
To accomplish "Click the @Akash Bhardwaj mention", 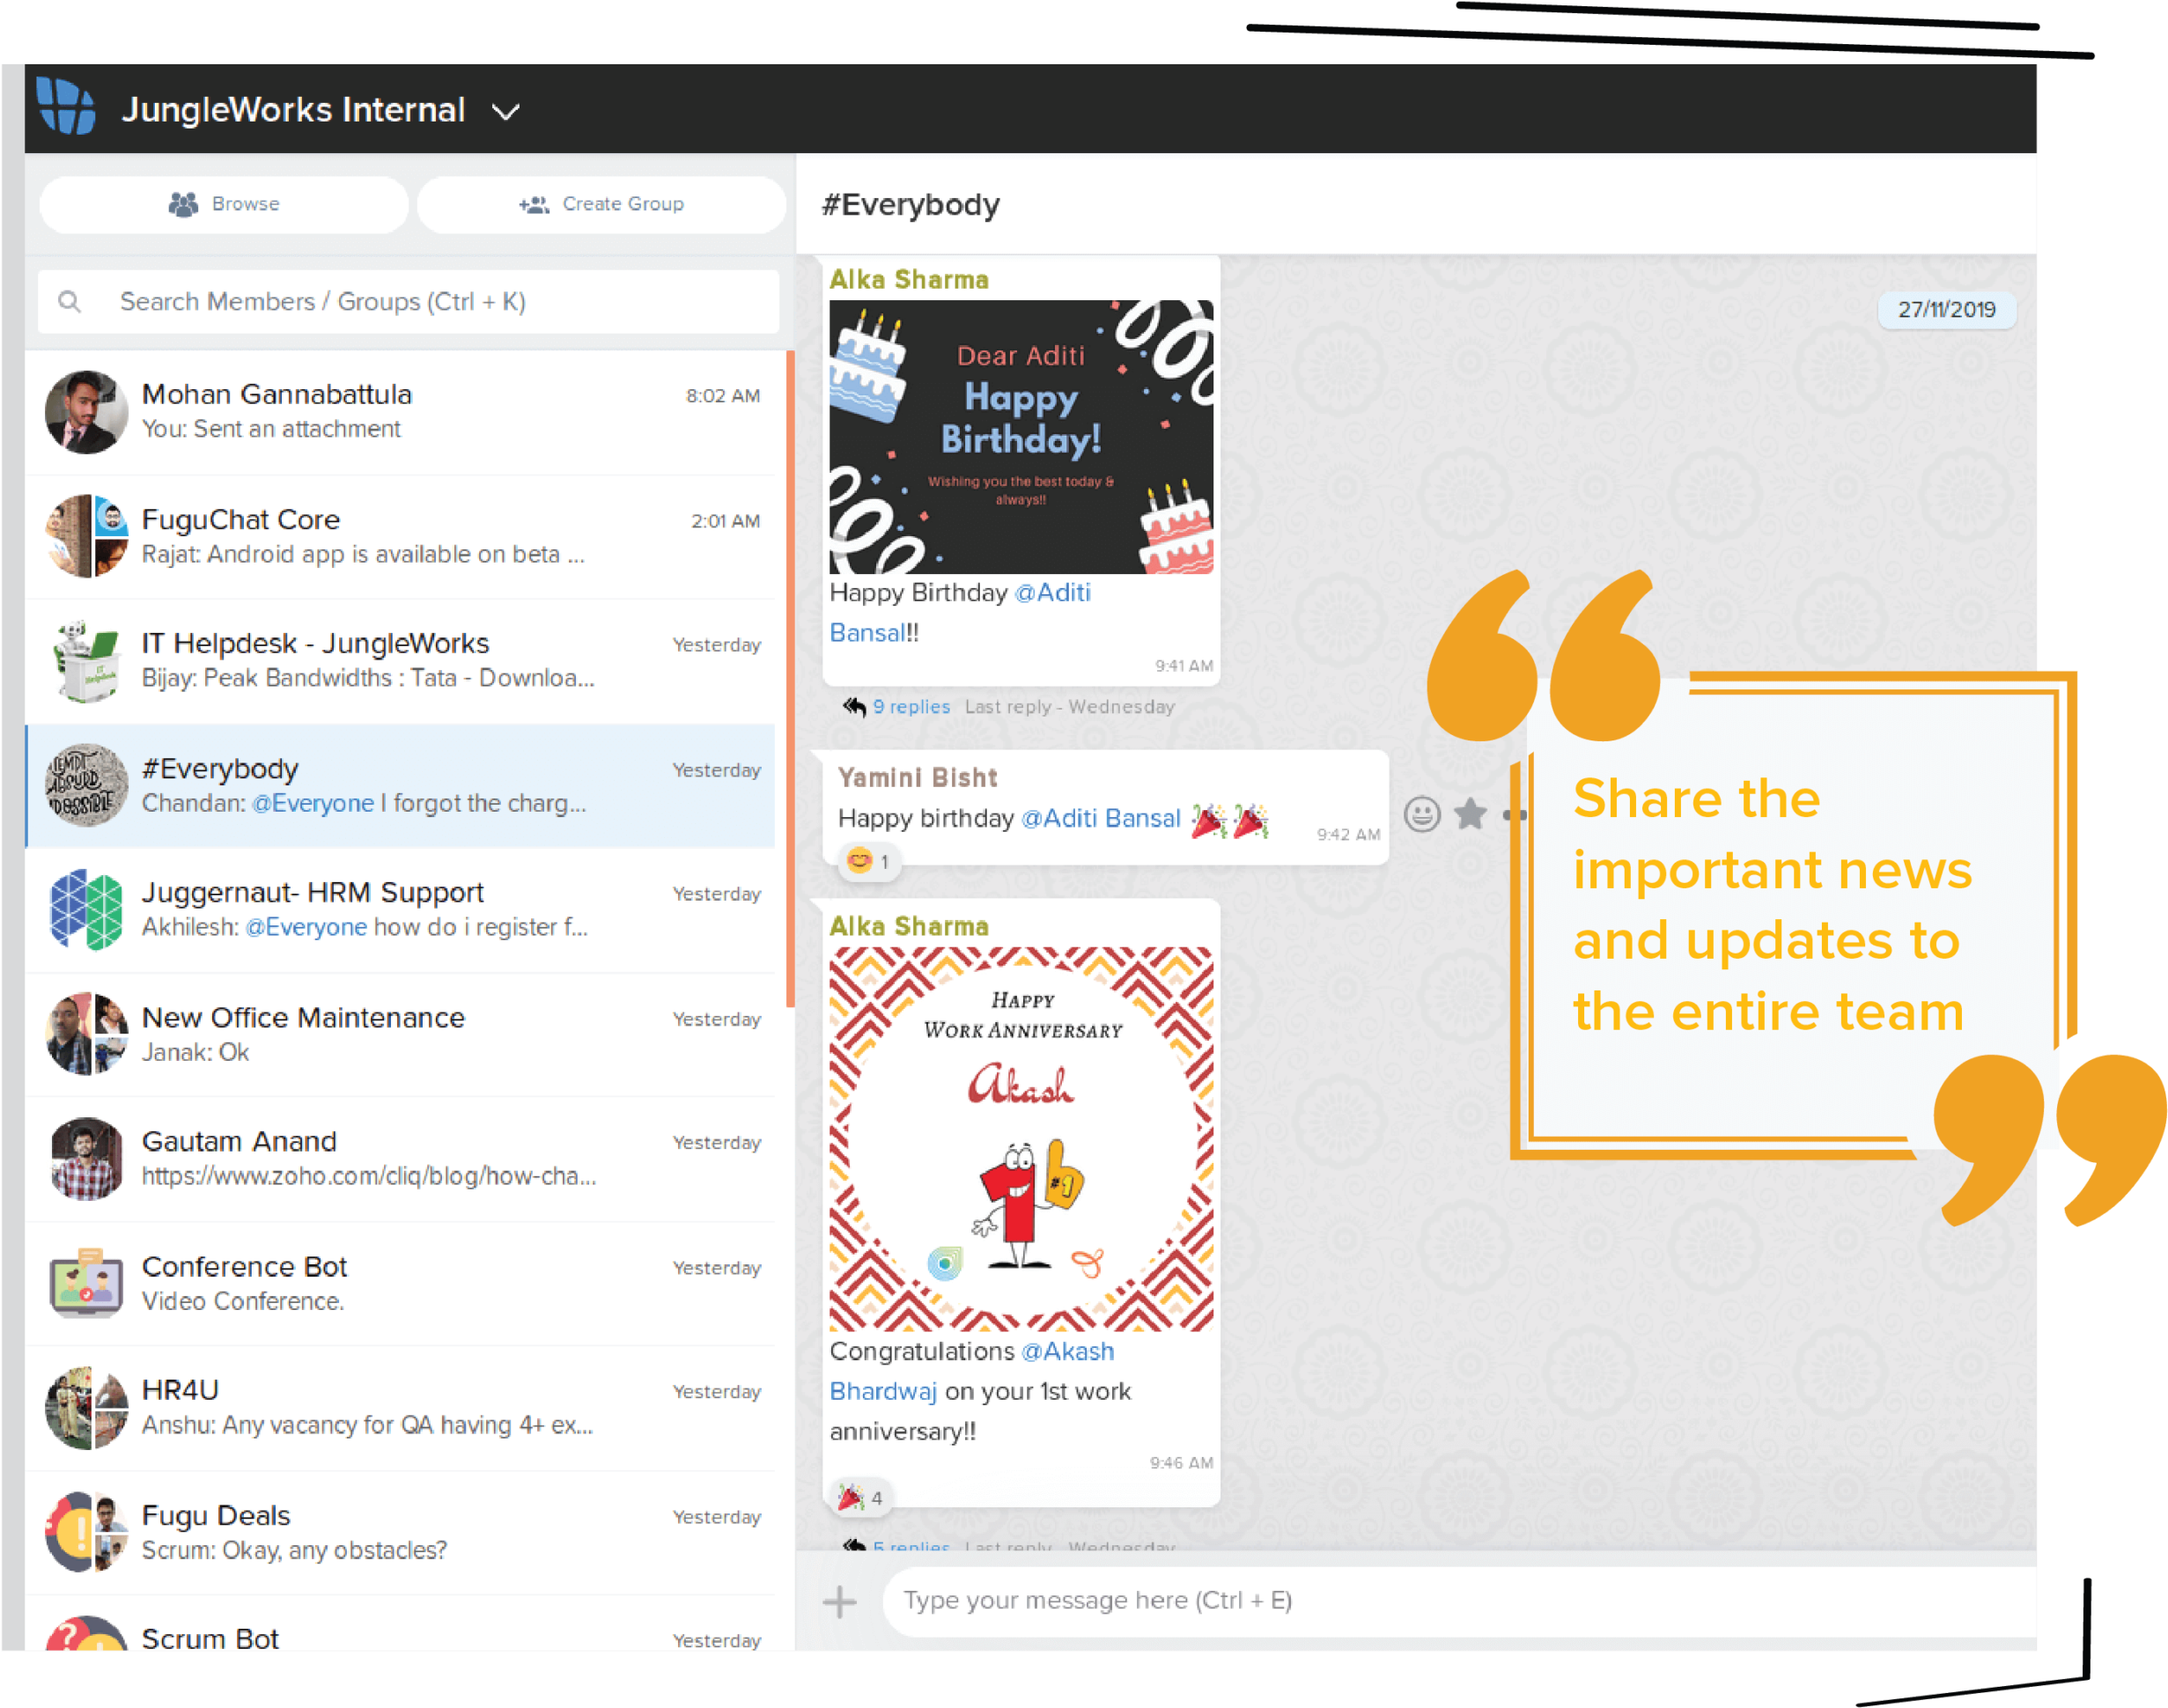I will tap(972, 1371).
